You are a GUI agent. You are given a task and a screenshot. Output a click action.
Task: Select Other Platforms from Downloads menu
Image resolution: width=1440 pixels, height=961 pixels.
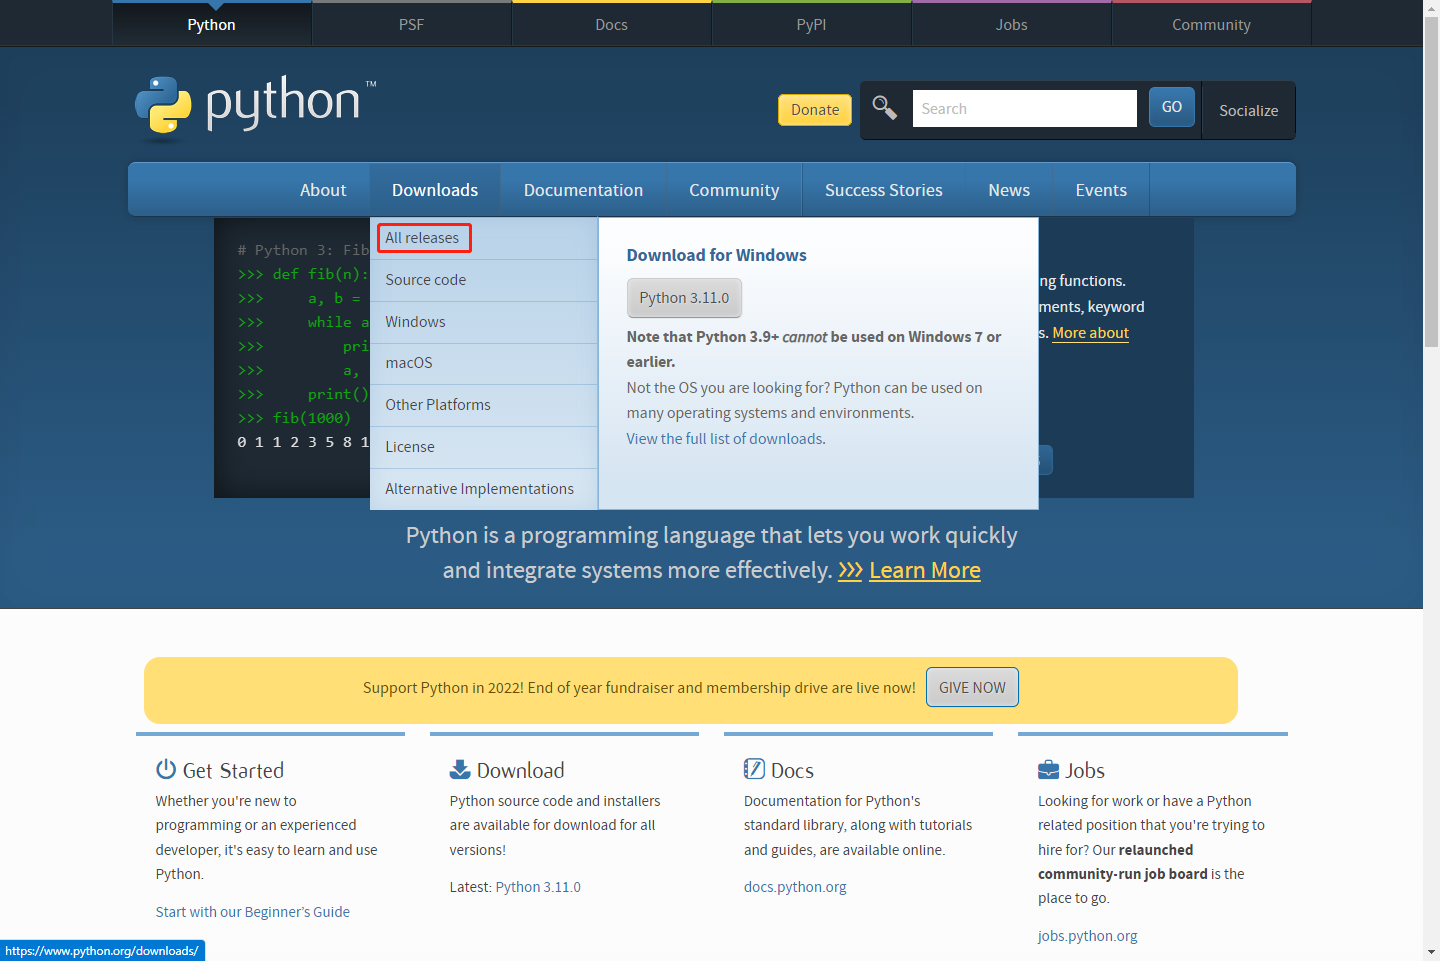coord(438,404)
